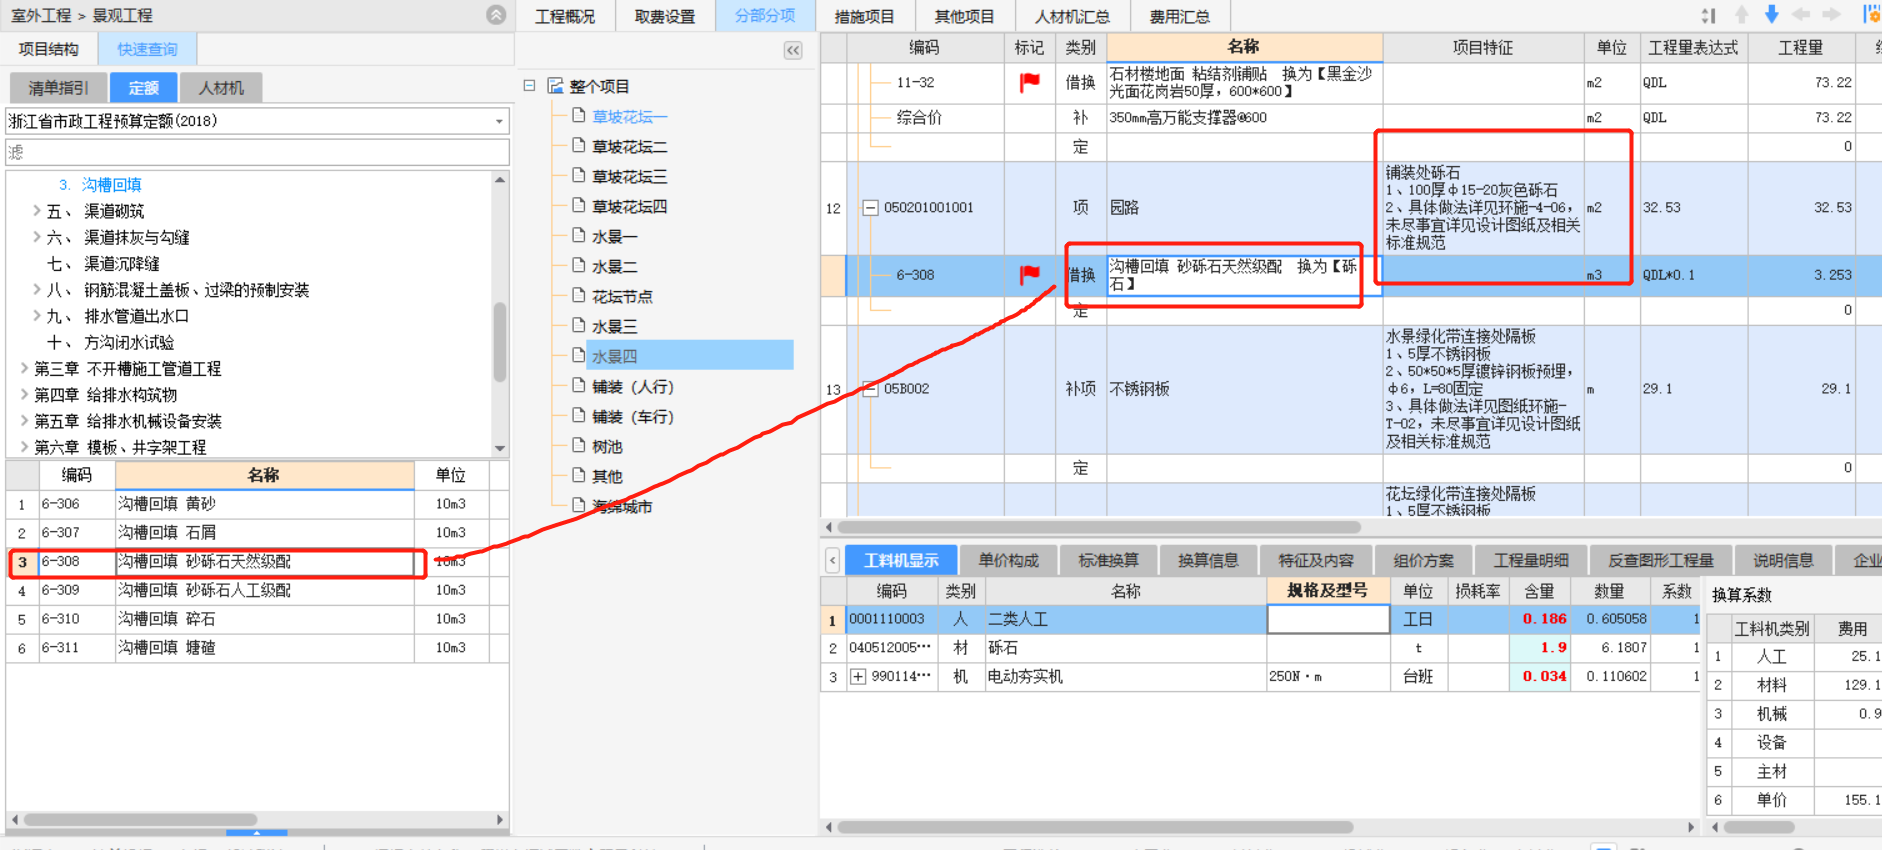Screen dimensions: 1882x850
Task: Open the 工程量明细 bottom tab
Action: tap(1531, 560)
